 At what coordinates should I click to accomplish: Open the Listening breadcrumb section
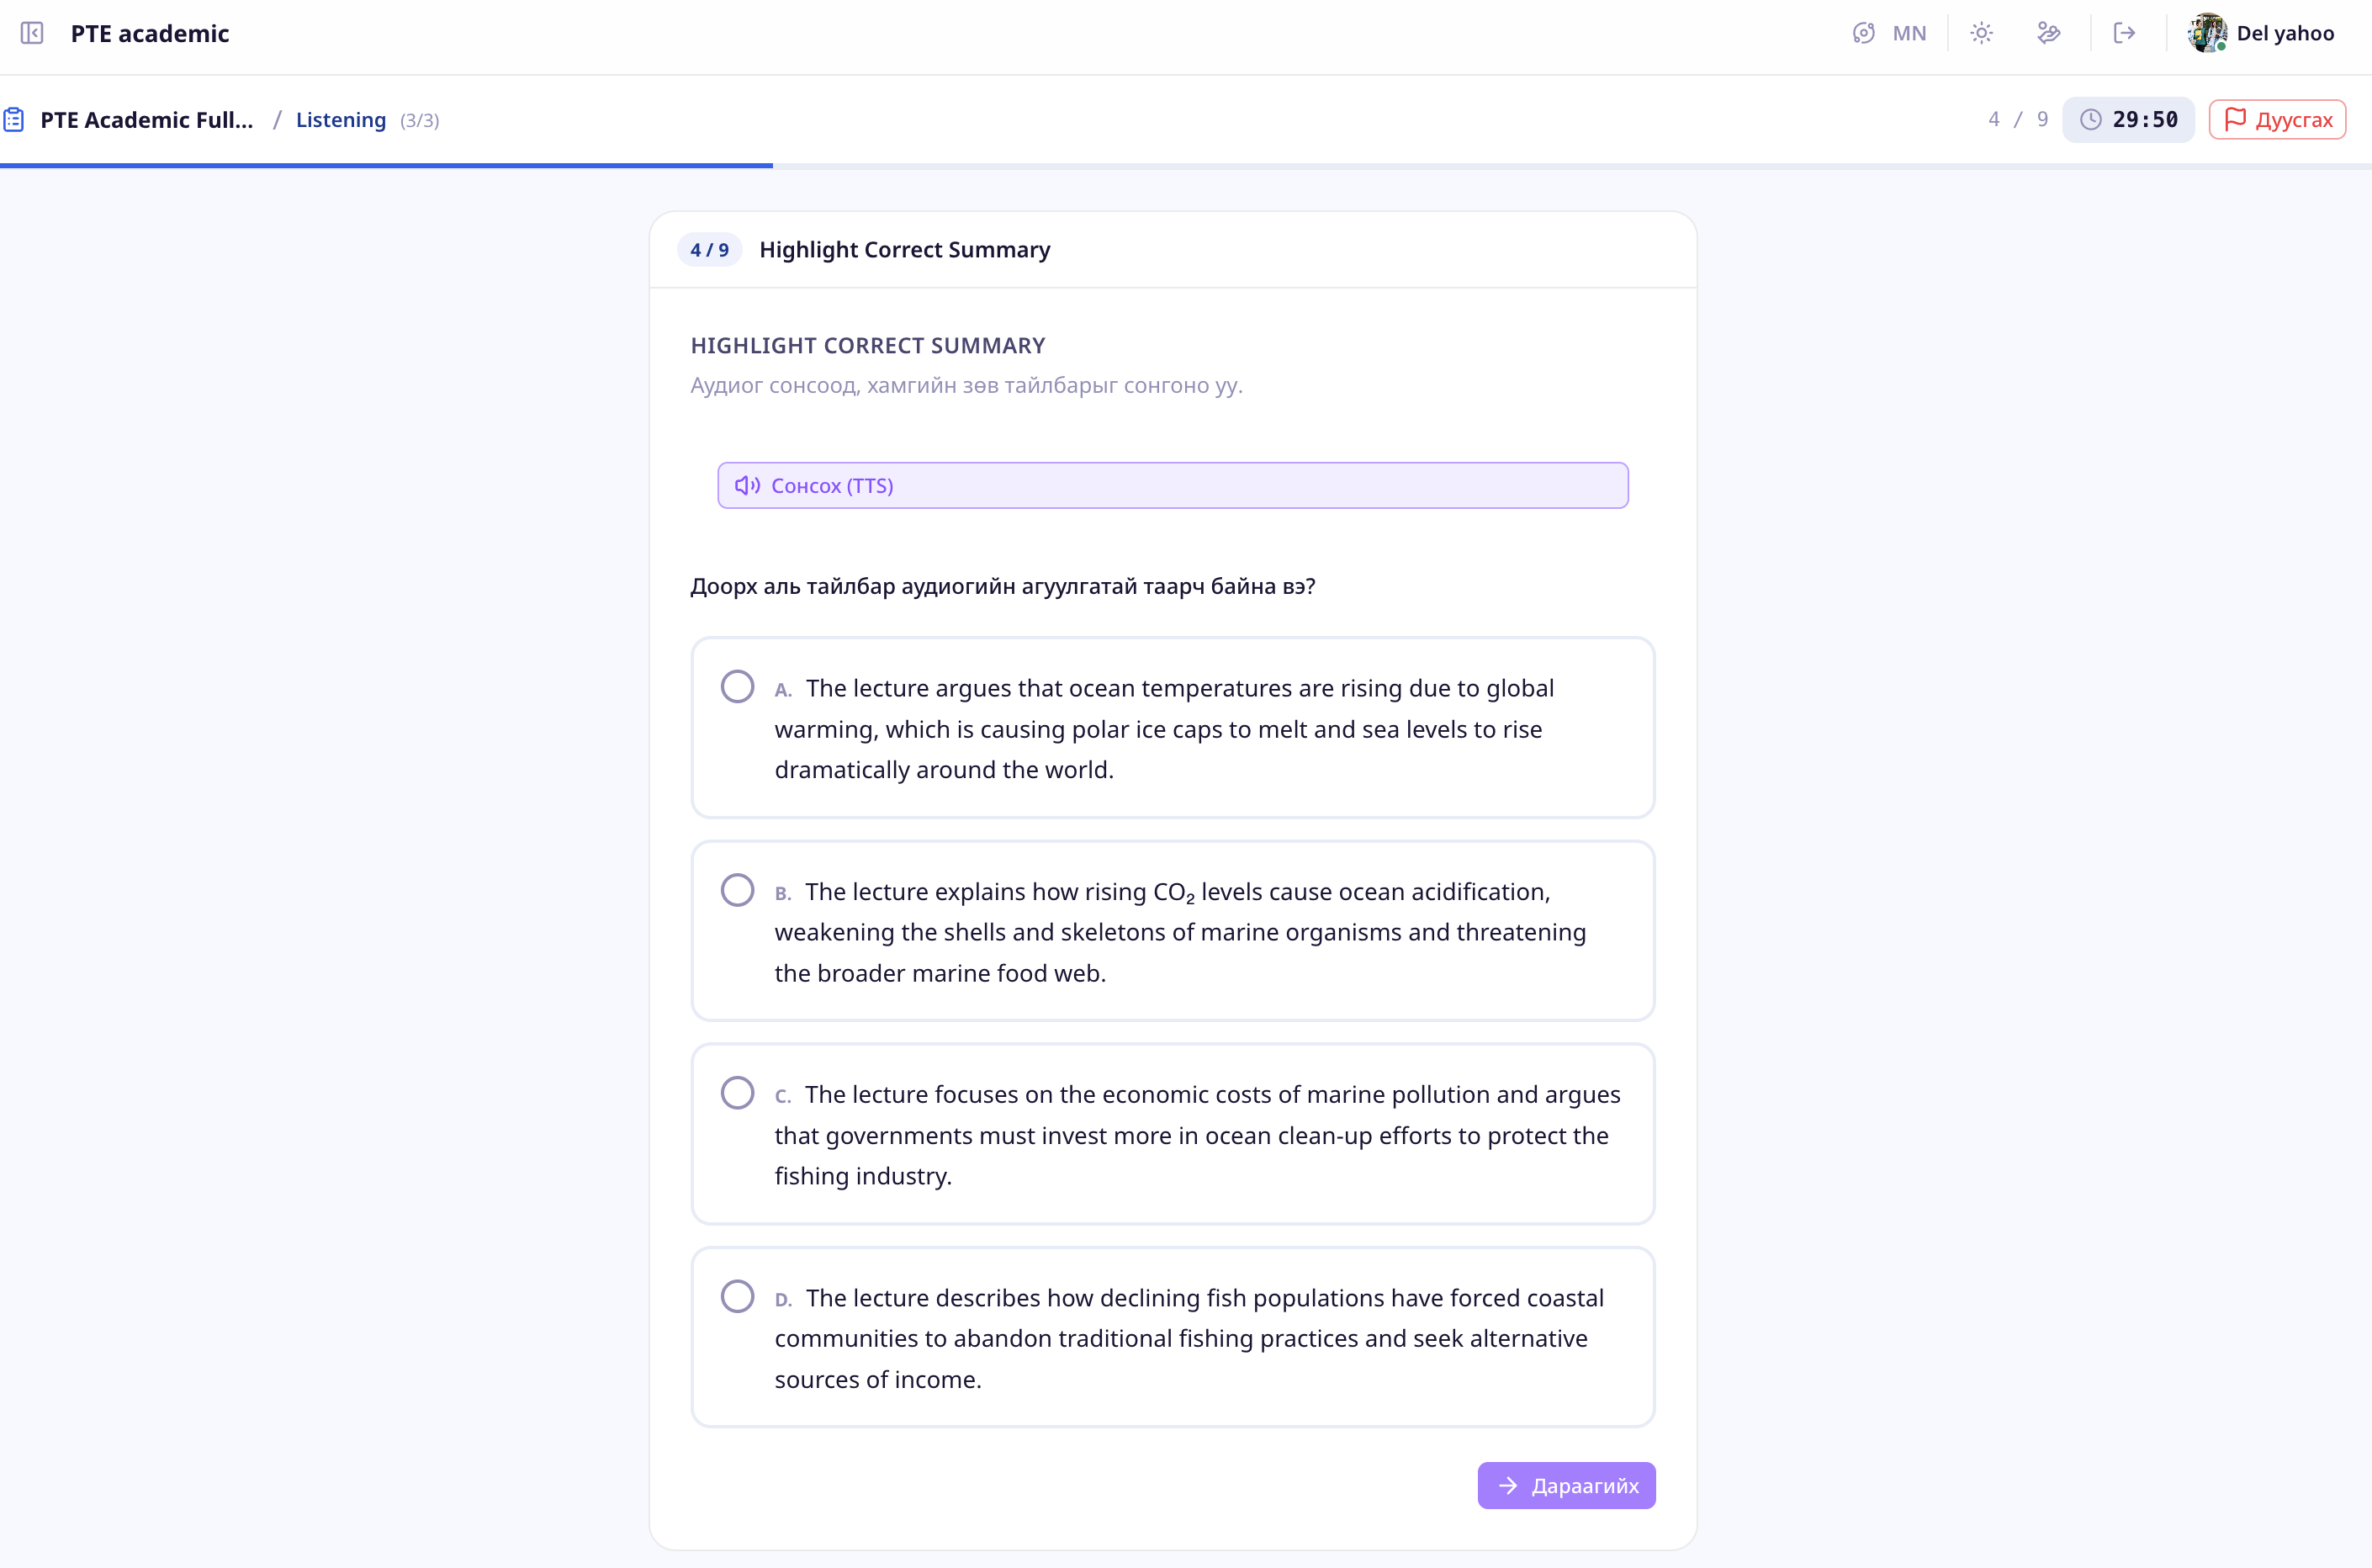pyautogui.click(x=341, y=120)
